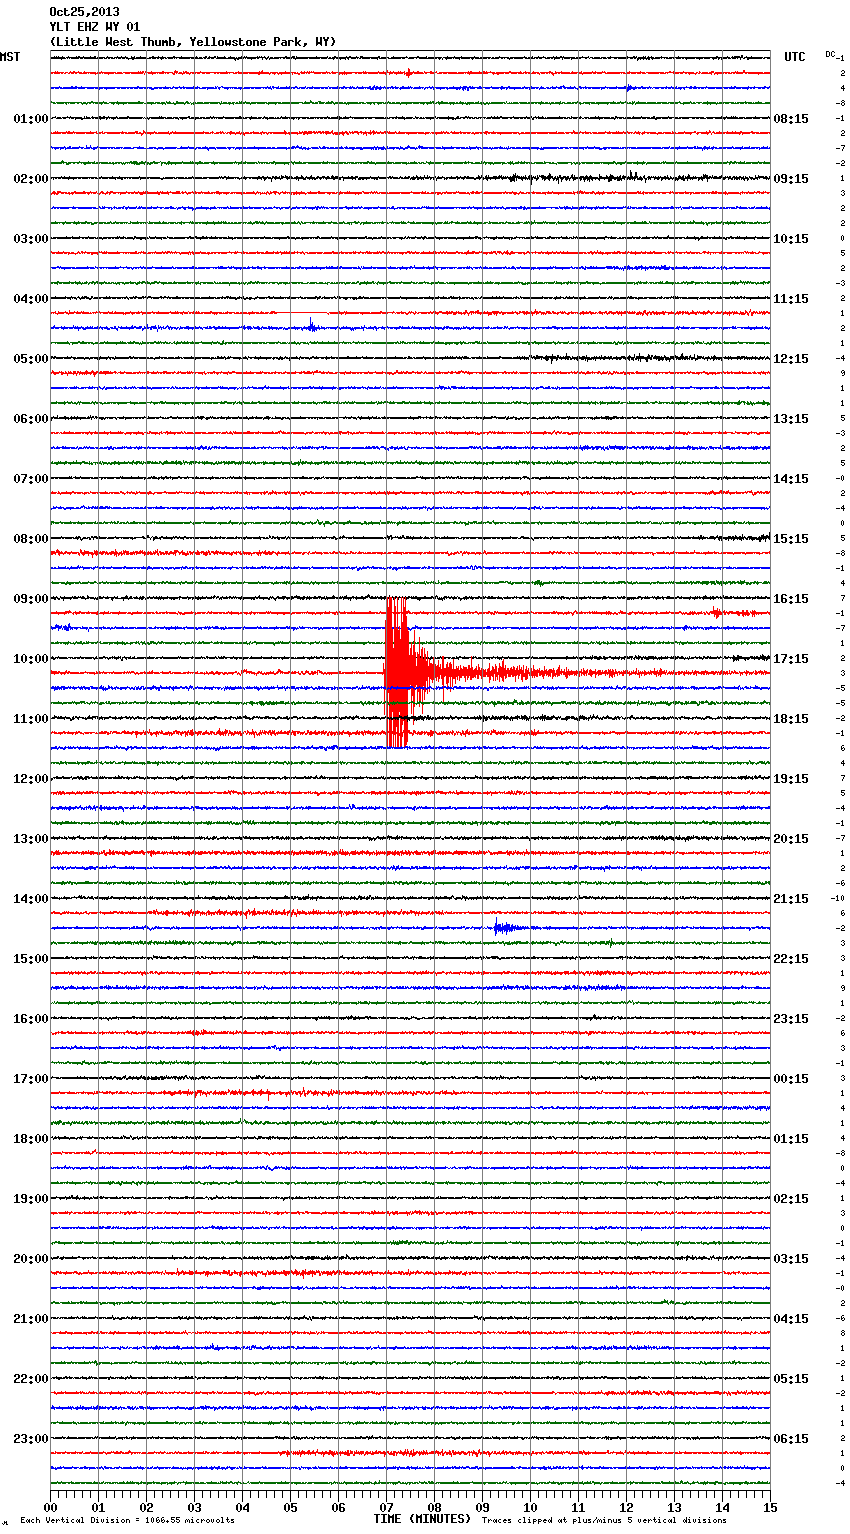Click the UTC time label "03:15"
850x1534 pixels.
(791, 1259)
